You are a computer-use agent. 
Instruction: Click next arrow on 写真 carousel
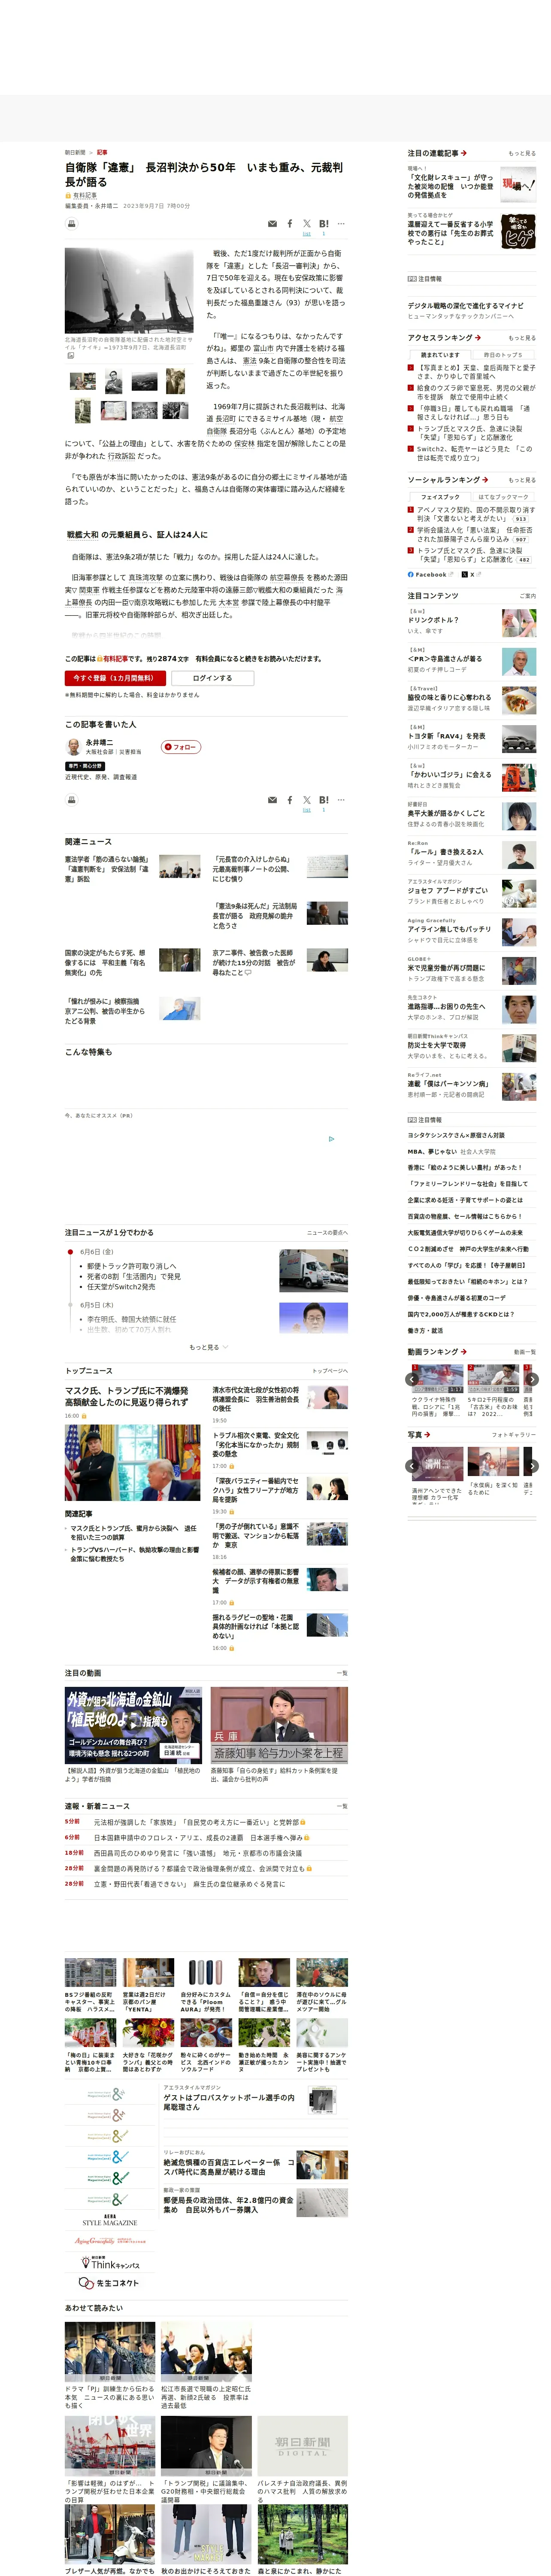click(x=532, y=1466)
